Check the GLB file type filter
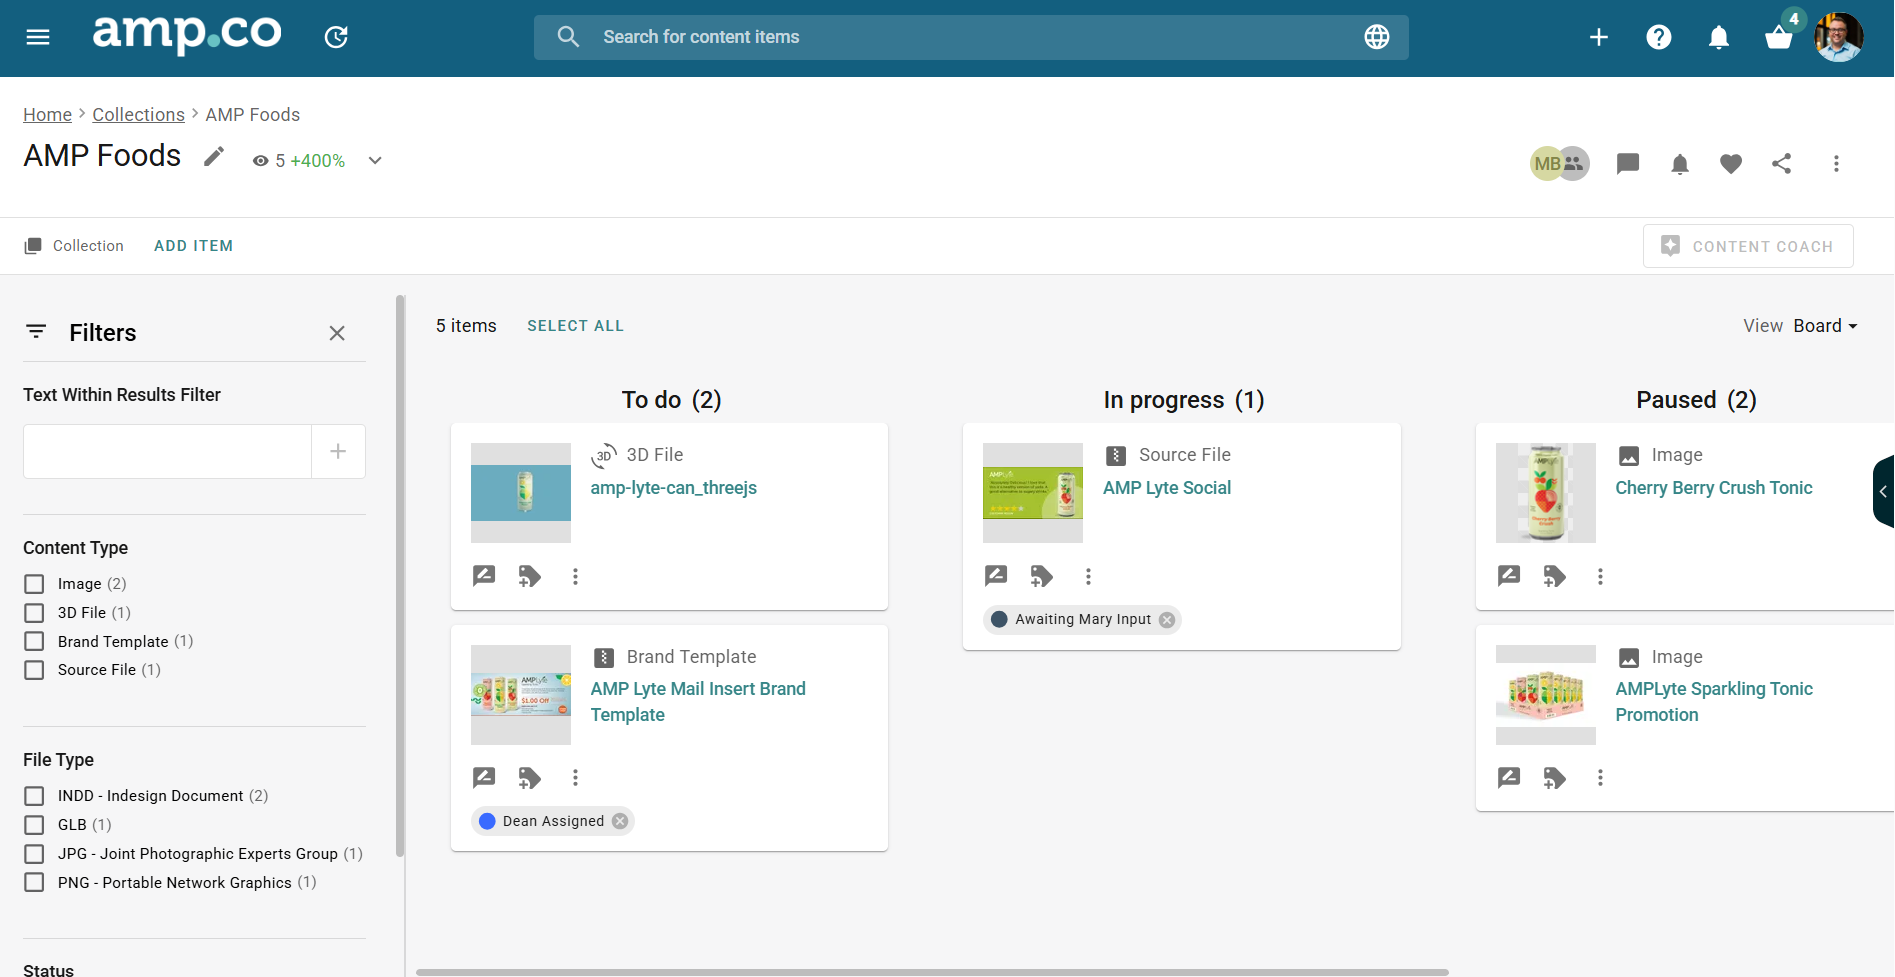The image size is (1895, 977). point(34,825)
